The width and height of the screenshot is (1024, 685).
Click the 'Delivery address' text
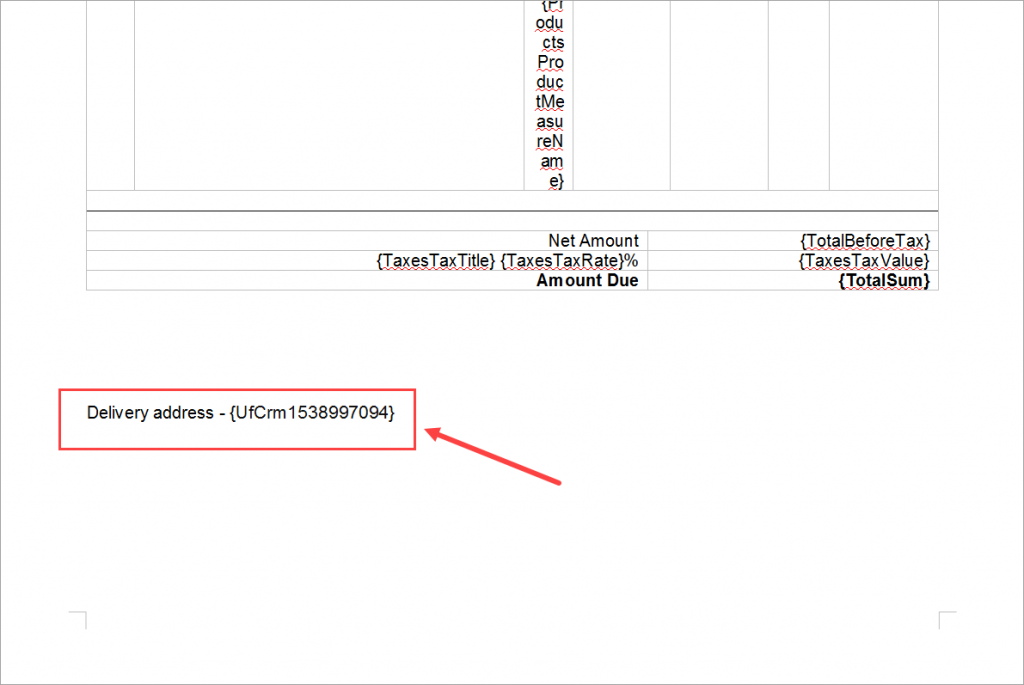point(150,413)
